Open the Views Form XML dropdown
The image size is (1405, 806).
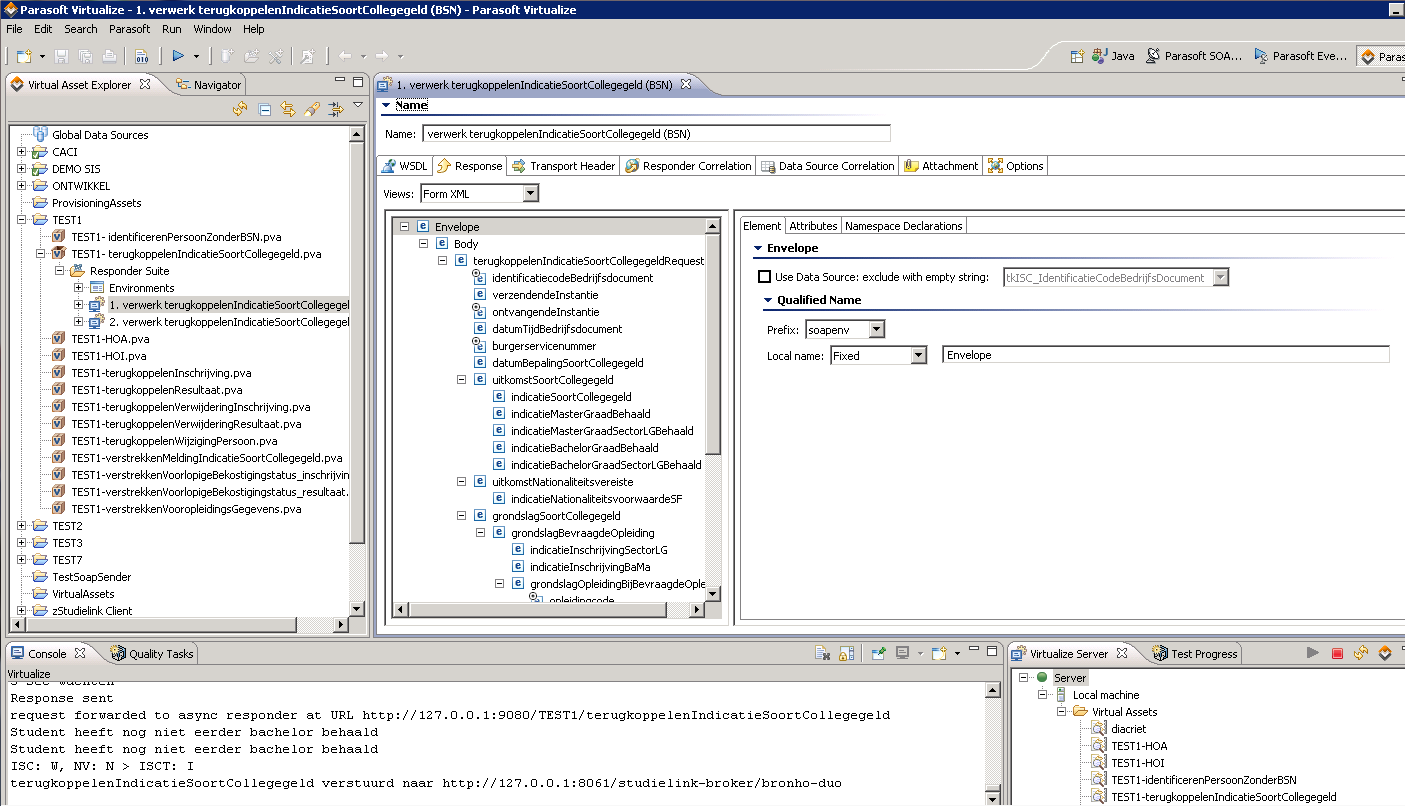coord(531,193)
